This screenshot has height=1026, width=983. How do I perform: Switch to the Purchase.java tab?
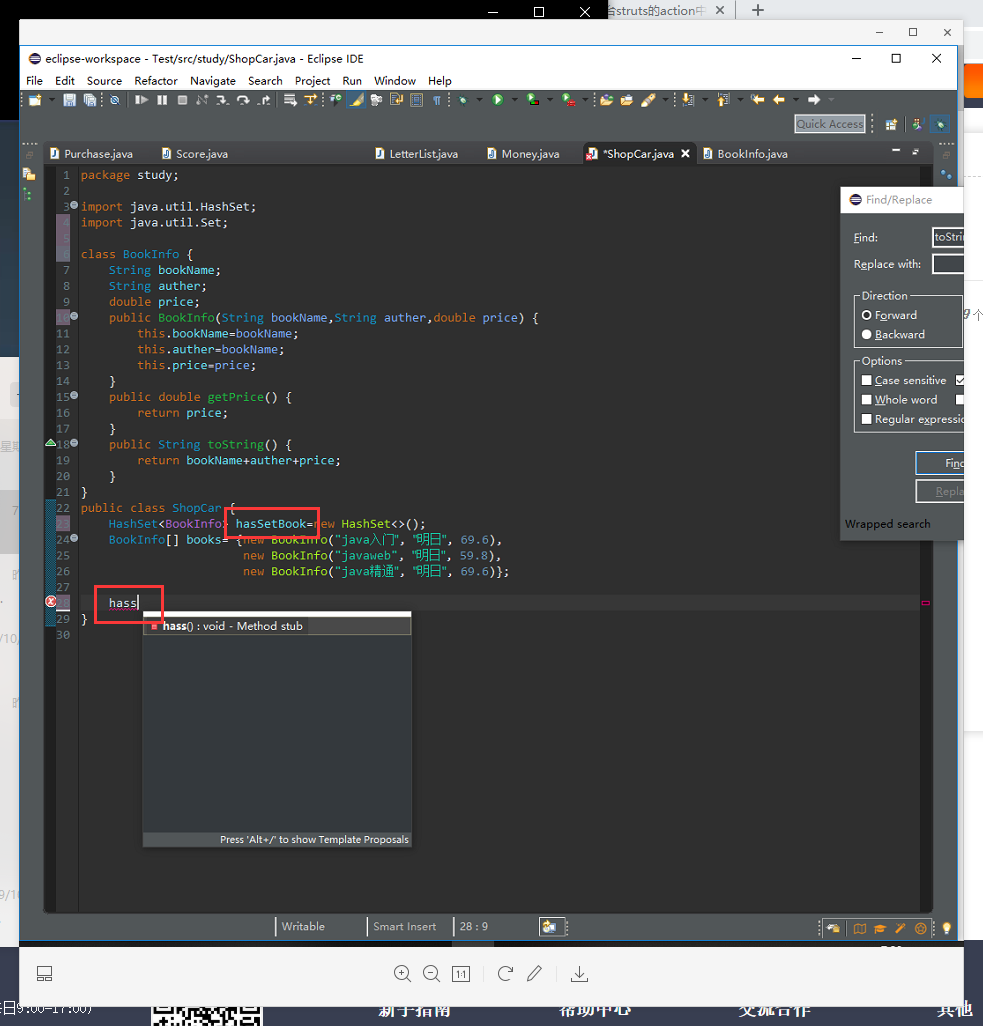pyautogui.click(x=92, y=154)
